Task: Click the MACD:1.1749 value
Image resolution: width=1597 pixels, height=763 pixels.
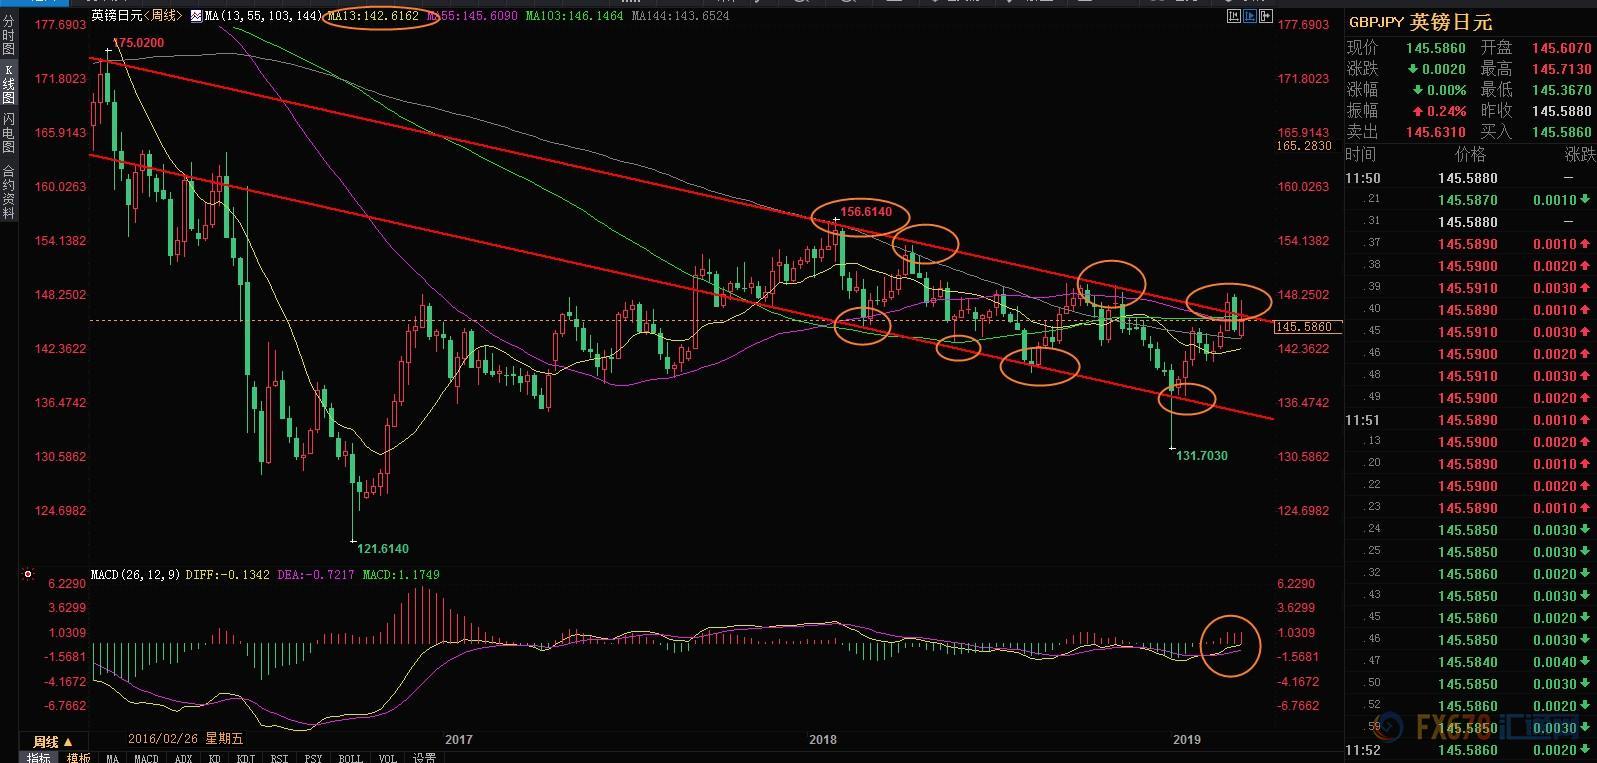Action: pos(401,575)
